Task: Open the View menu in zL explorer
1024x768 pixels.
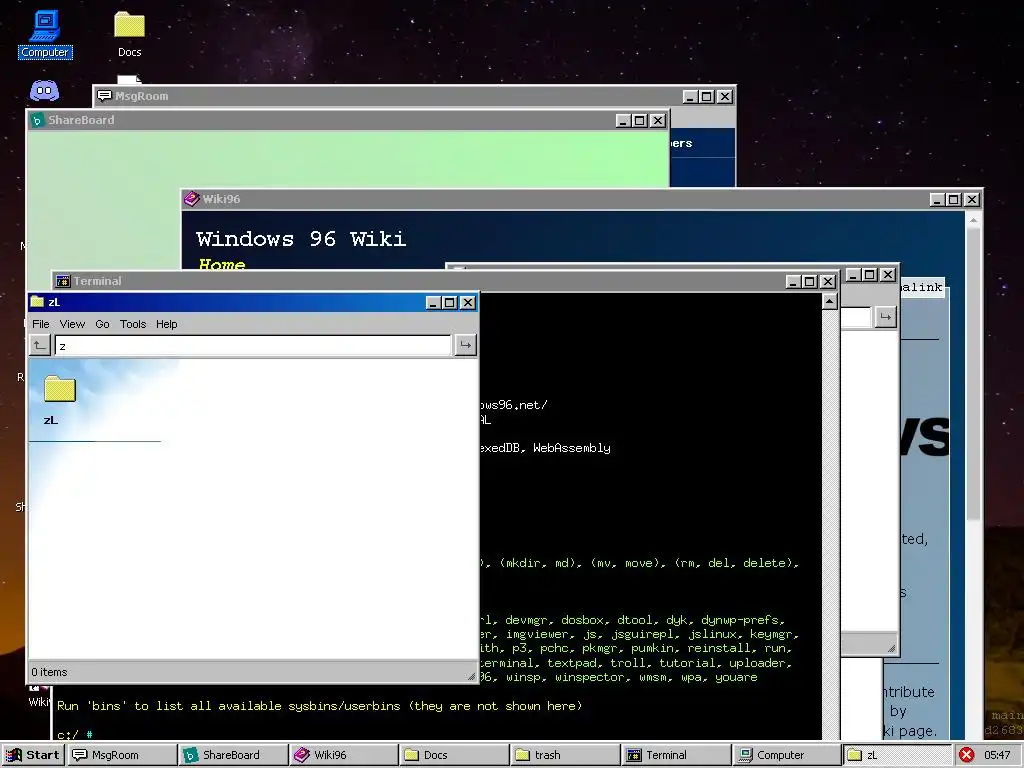Action: point(72,324)
